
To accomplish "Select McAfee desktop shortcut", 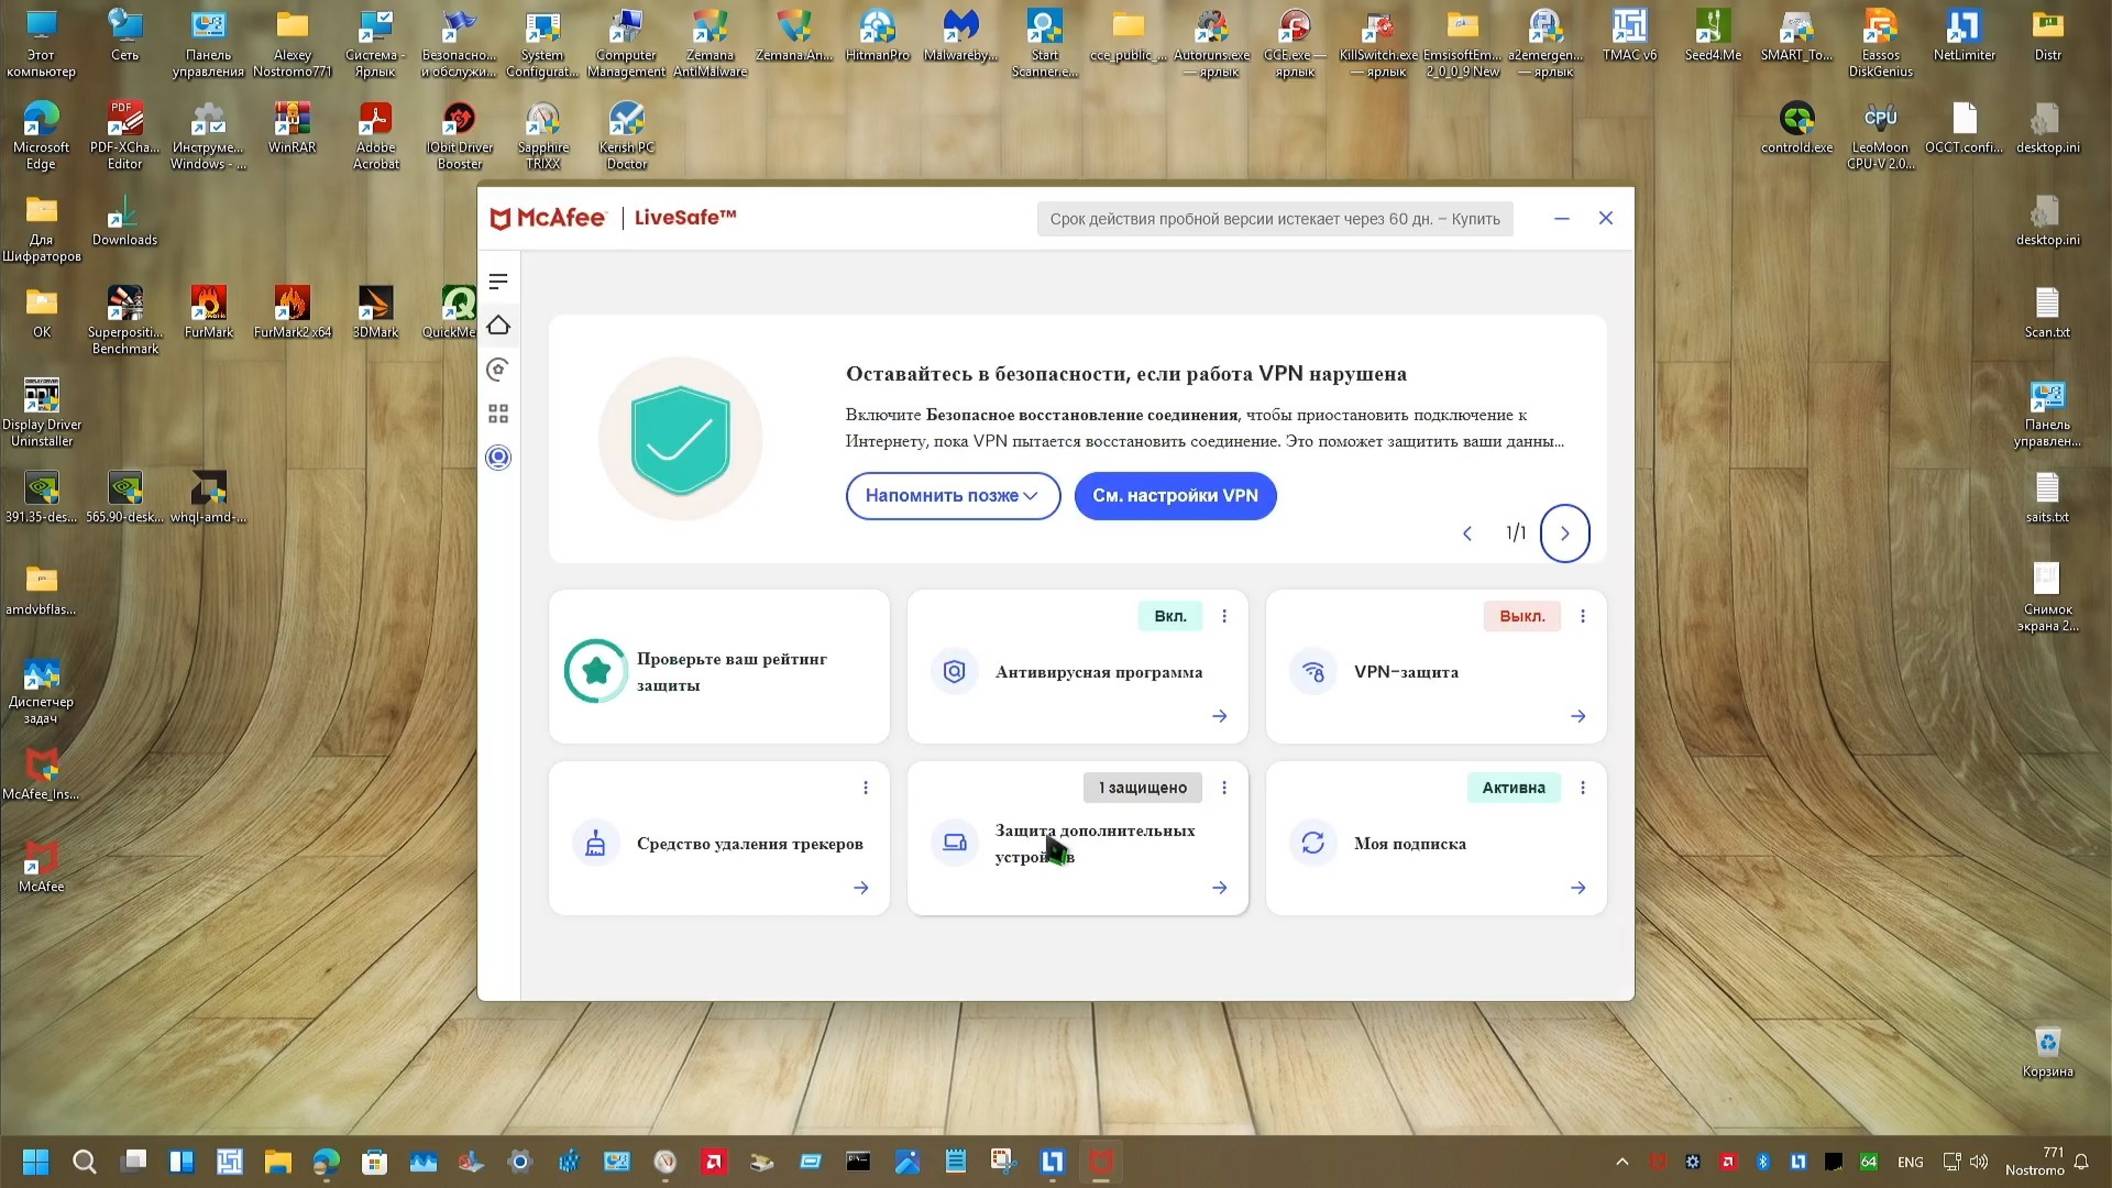I will tap(41, 867).
